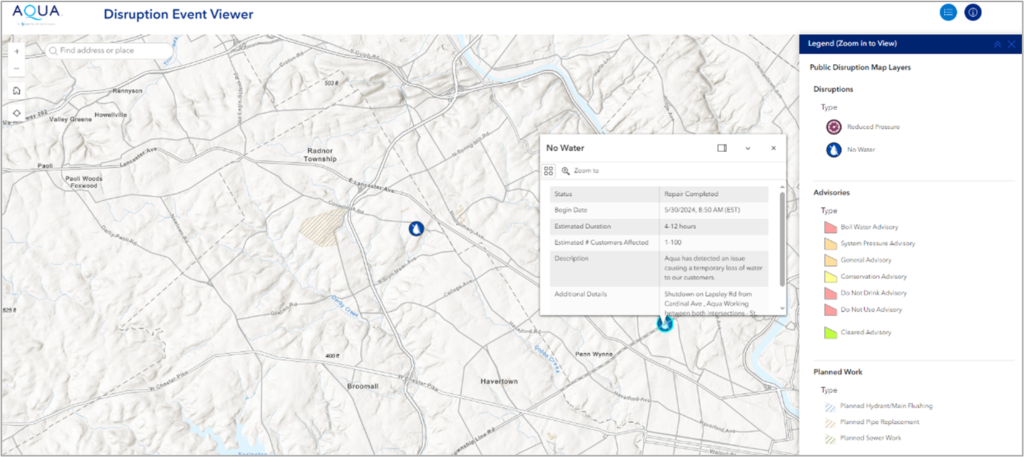Click the 'Repair Completed' status value
The image size is (1024, 457).
click(691, 194)
